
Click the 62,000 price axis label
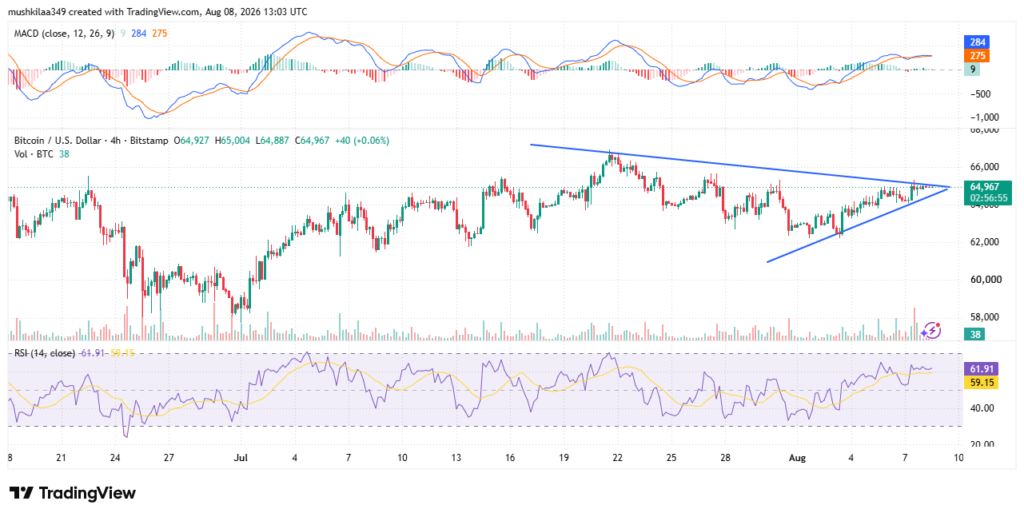[984, 242]
